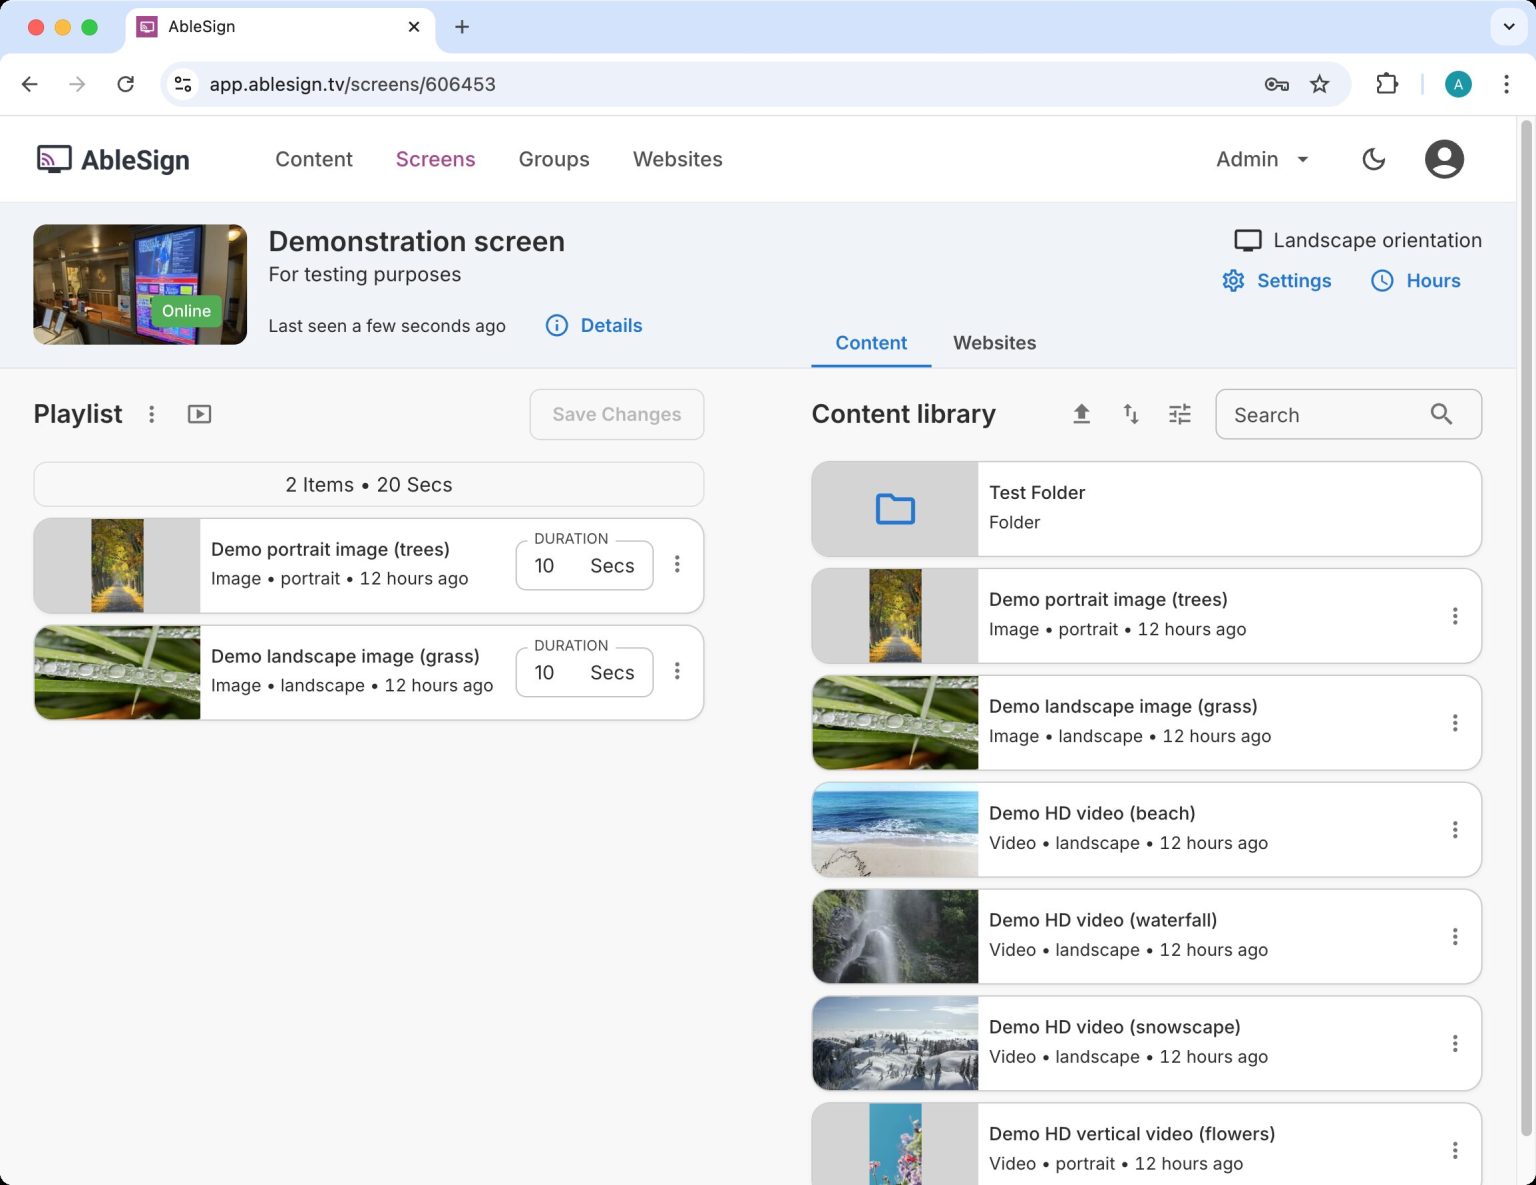This screenshot has width=1536, height=1185.
Task: Click the AbleSign logo
Action: (x=113, y=159)
